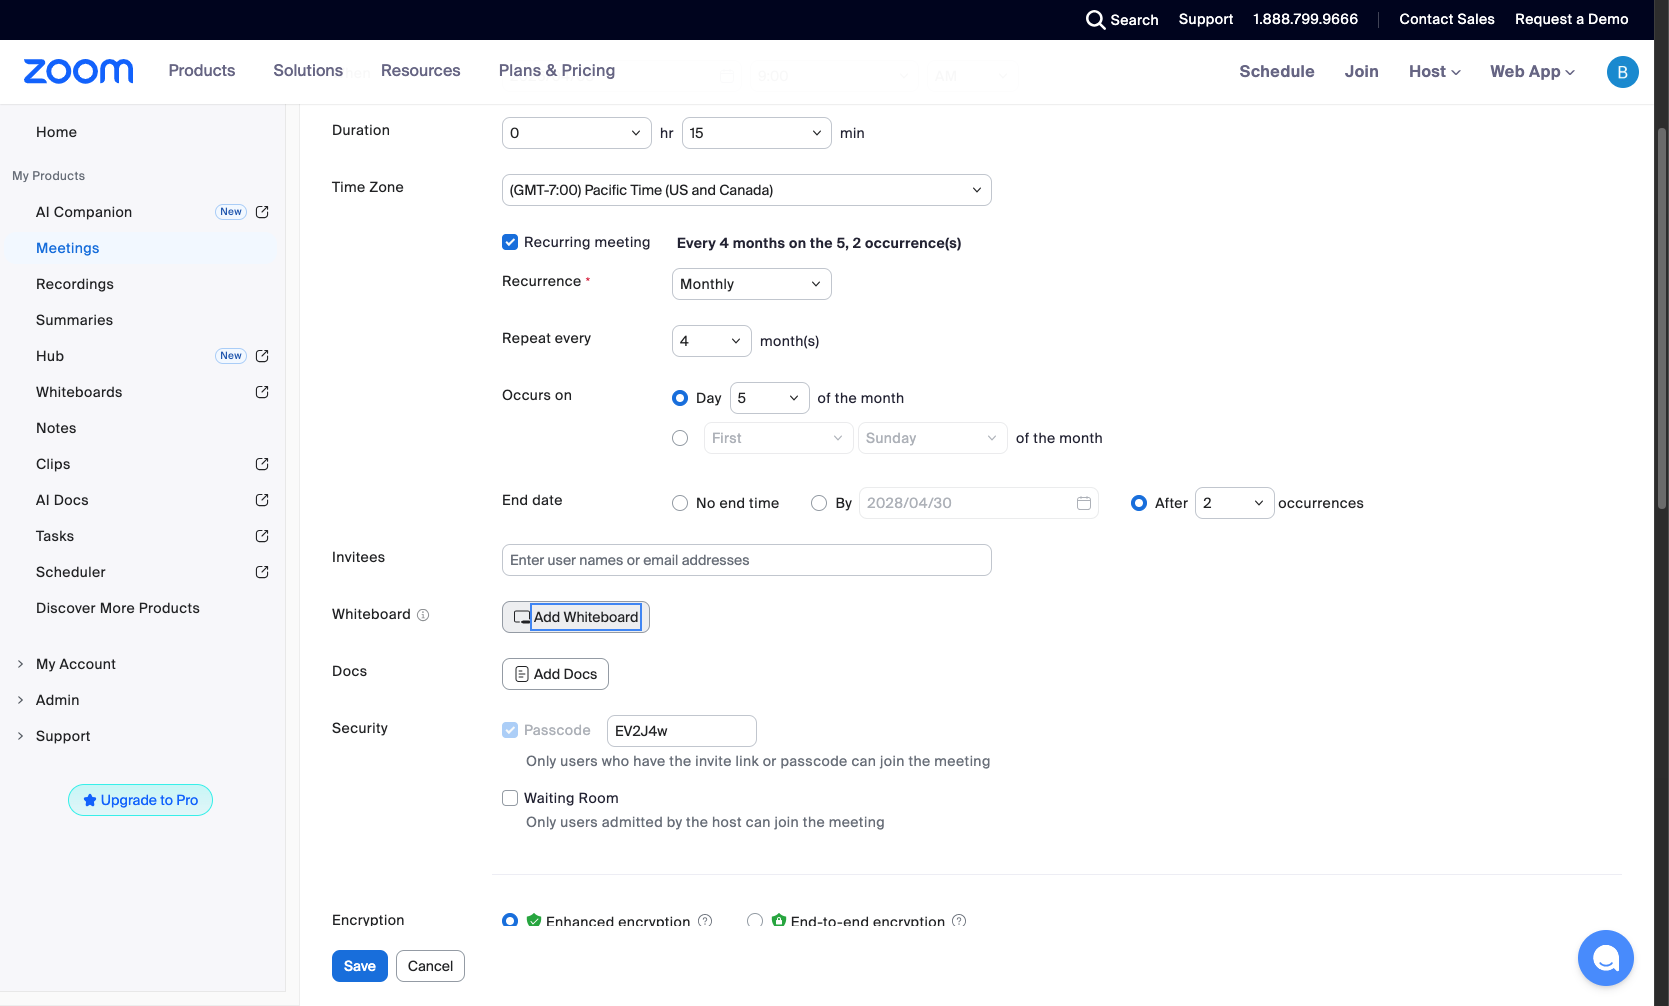Click Enhanced encryption help icon
Viewport: 1669px width, 1006px height.
coord(705,921)
